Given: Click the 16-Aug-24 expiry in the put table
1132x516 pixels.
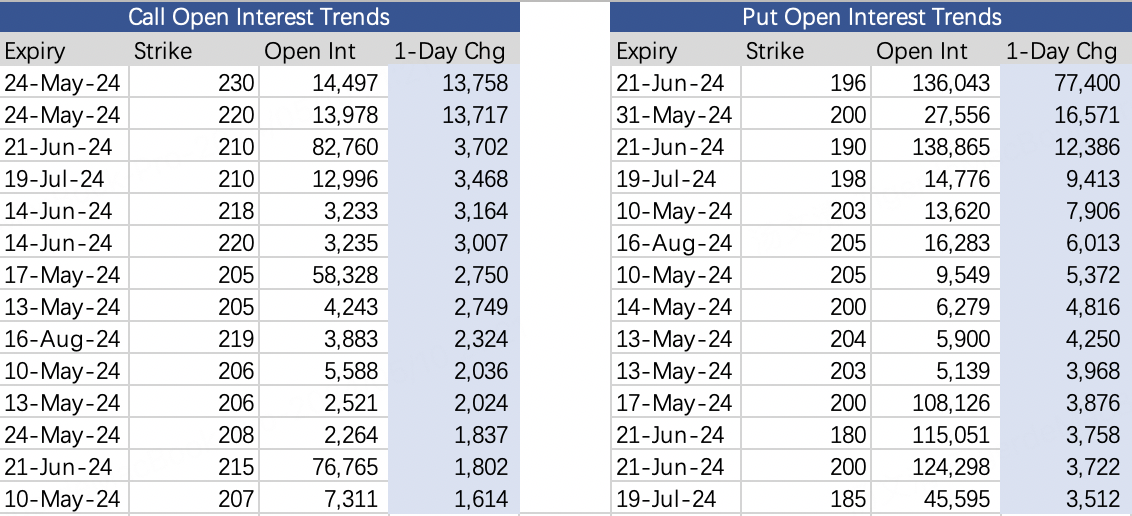Looking at the screenshot, I should coord(676,242).
